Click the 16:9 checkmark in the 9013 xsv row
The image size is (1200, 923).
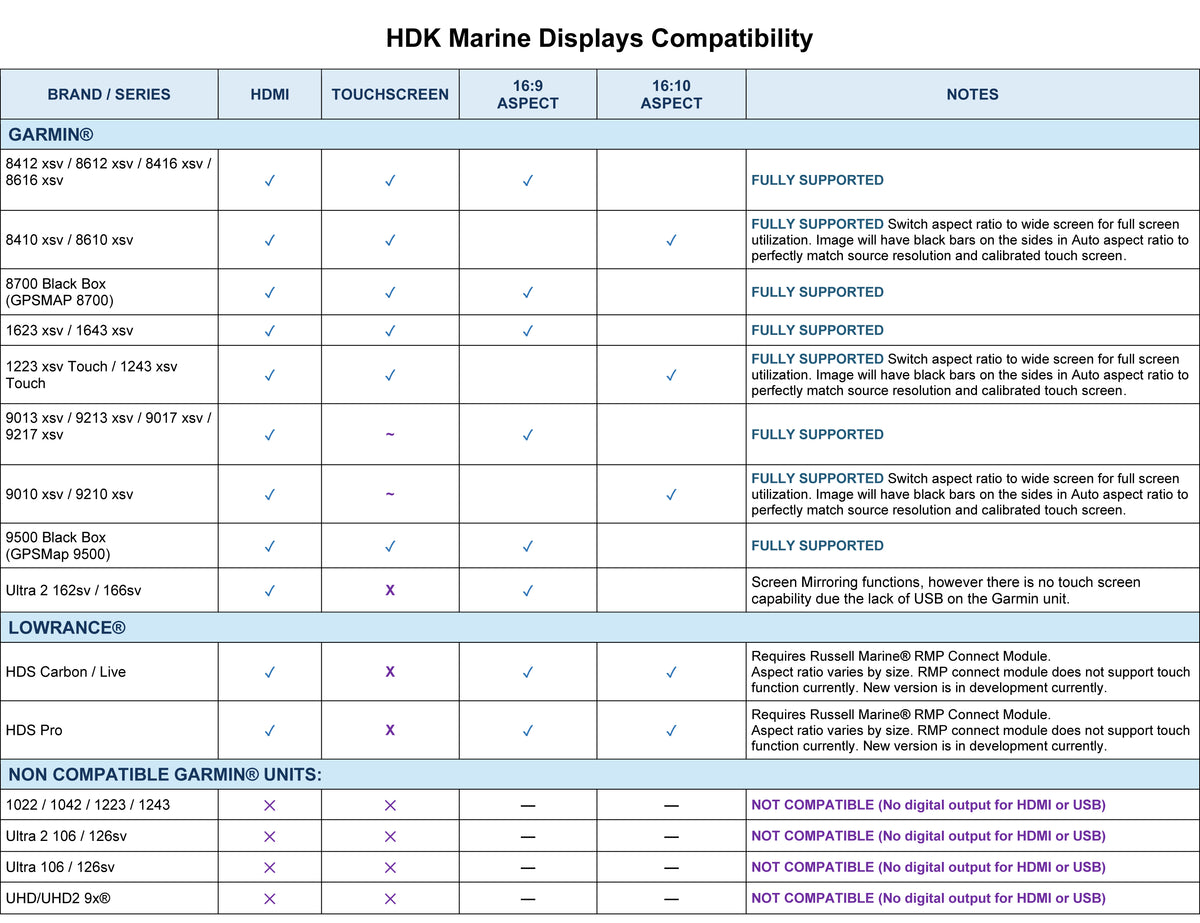[527, 435]
